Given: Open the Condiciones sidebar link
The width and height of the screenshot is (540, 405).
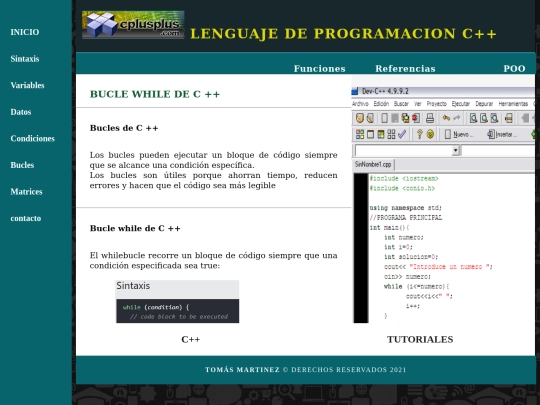Looking at the screenshot, I should point(32,138).
